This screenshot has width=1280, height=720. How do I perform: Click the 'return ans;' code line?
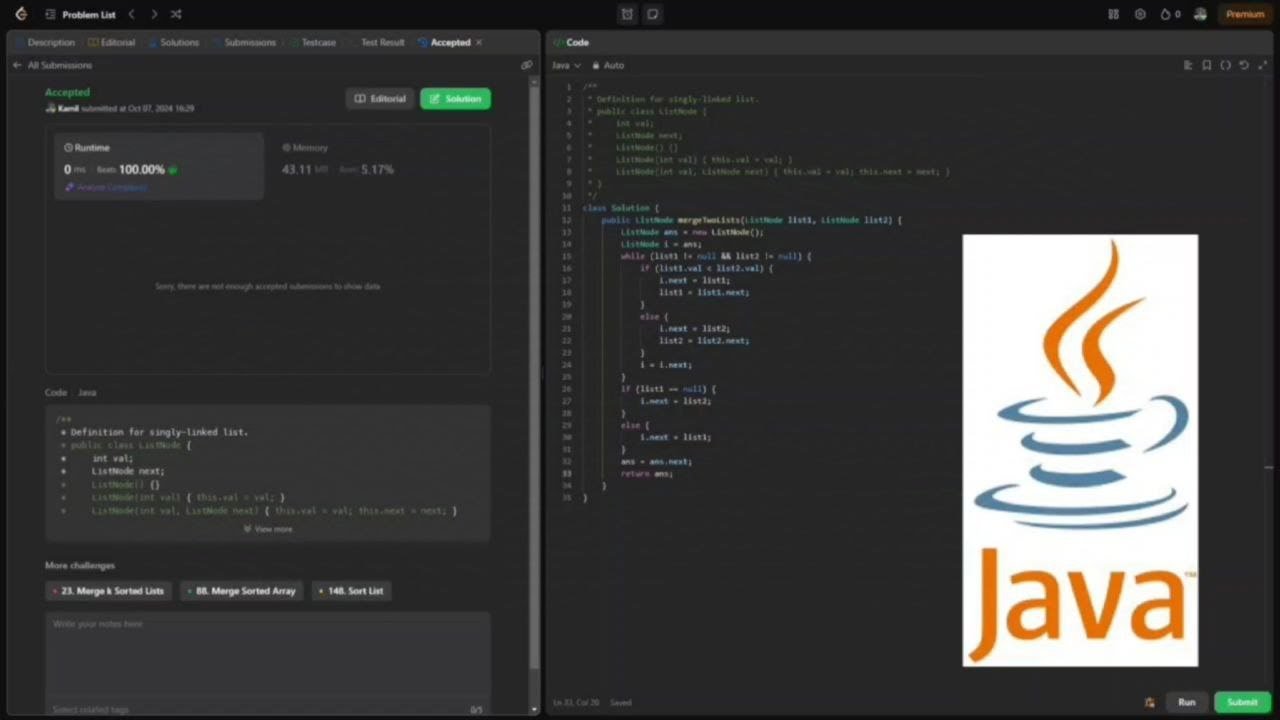point(646,473)
